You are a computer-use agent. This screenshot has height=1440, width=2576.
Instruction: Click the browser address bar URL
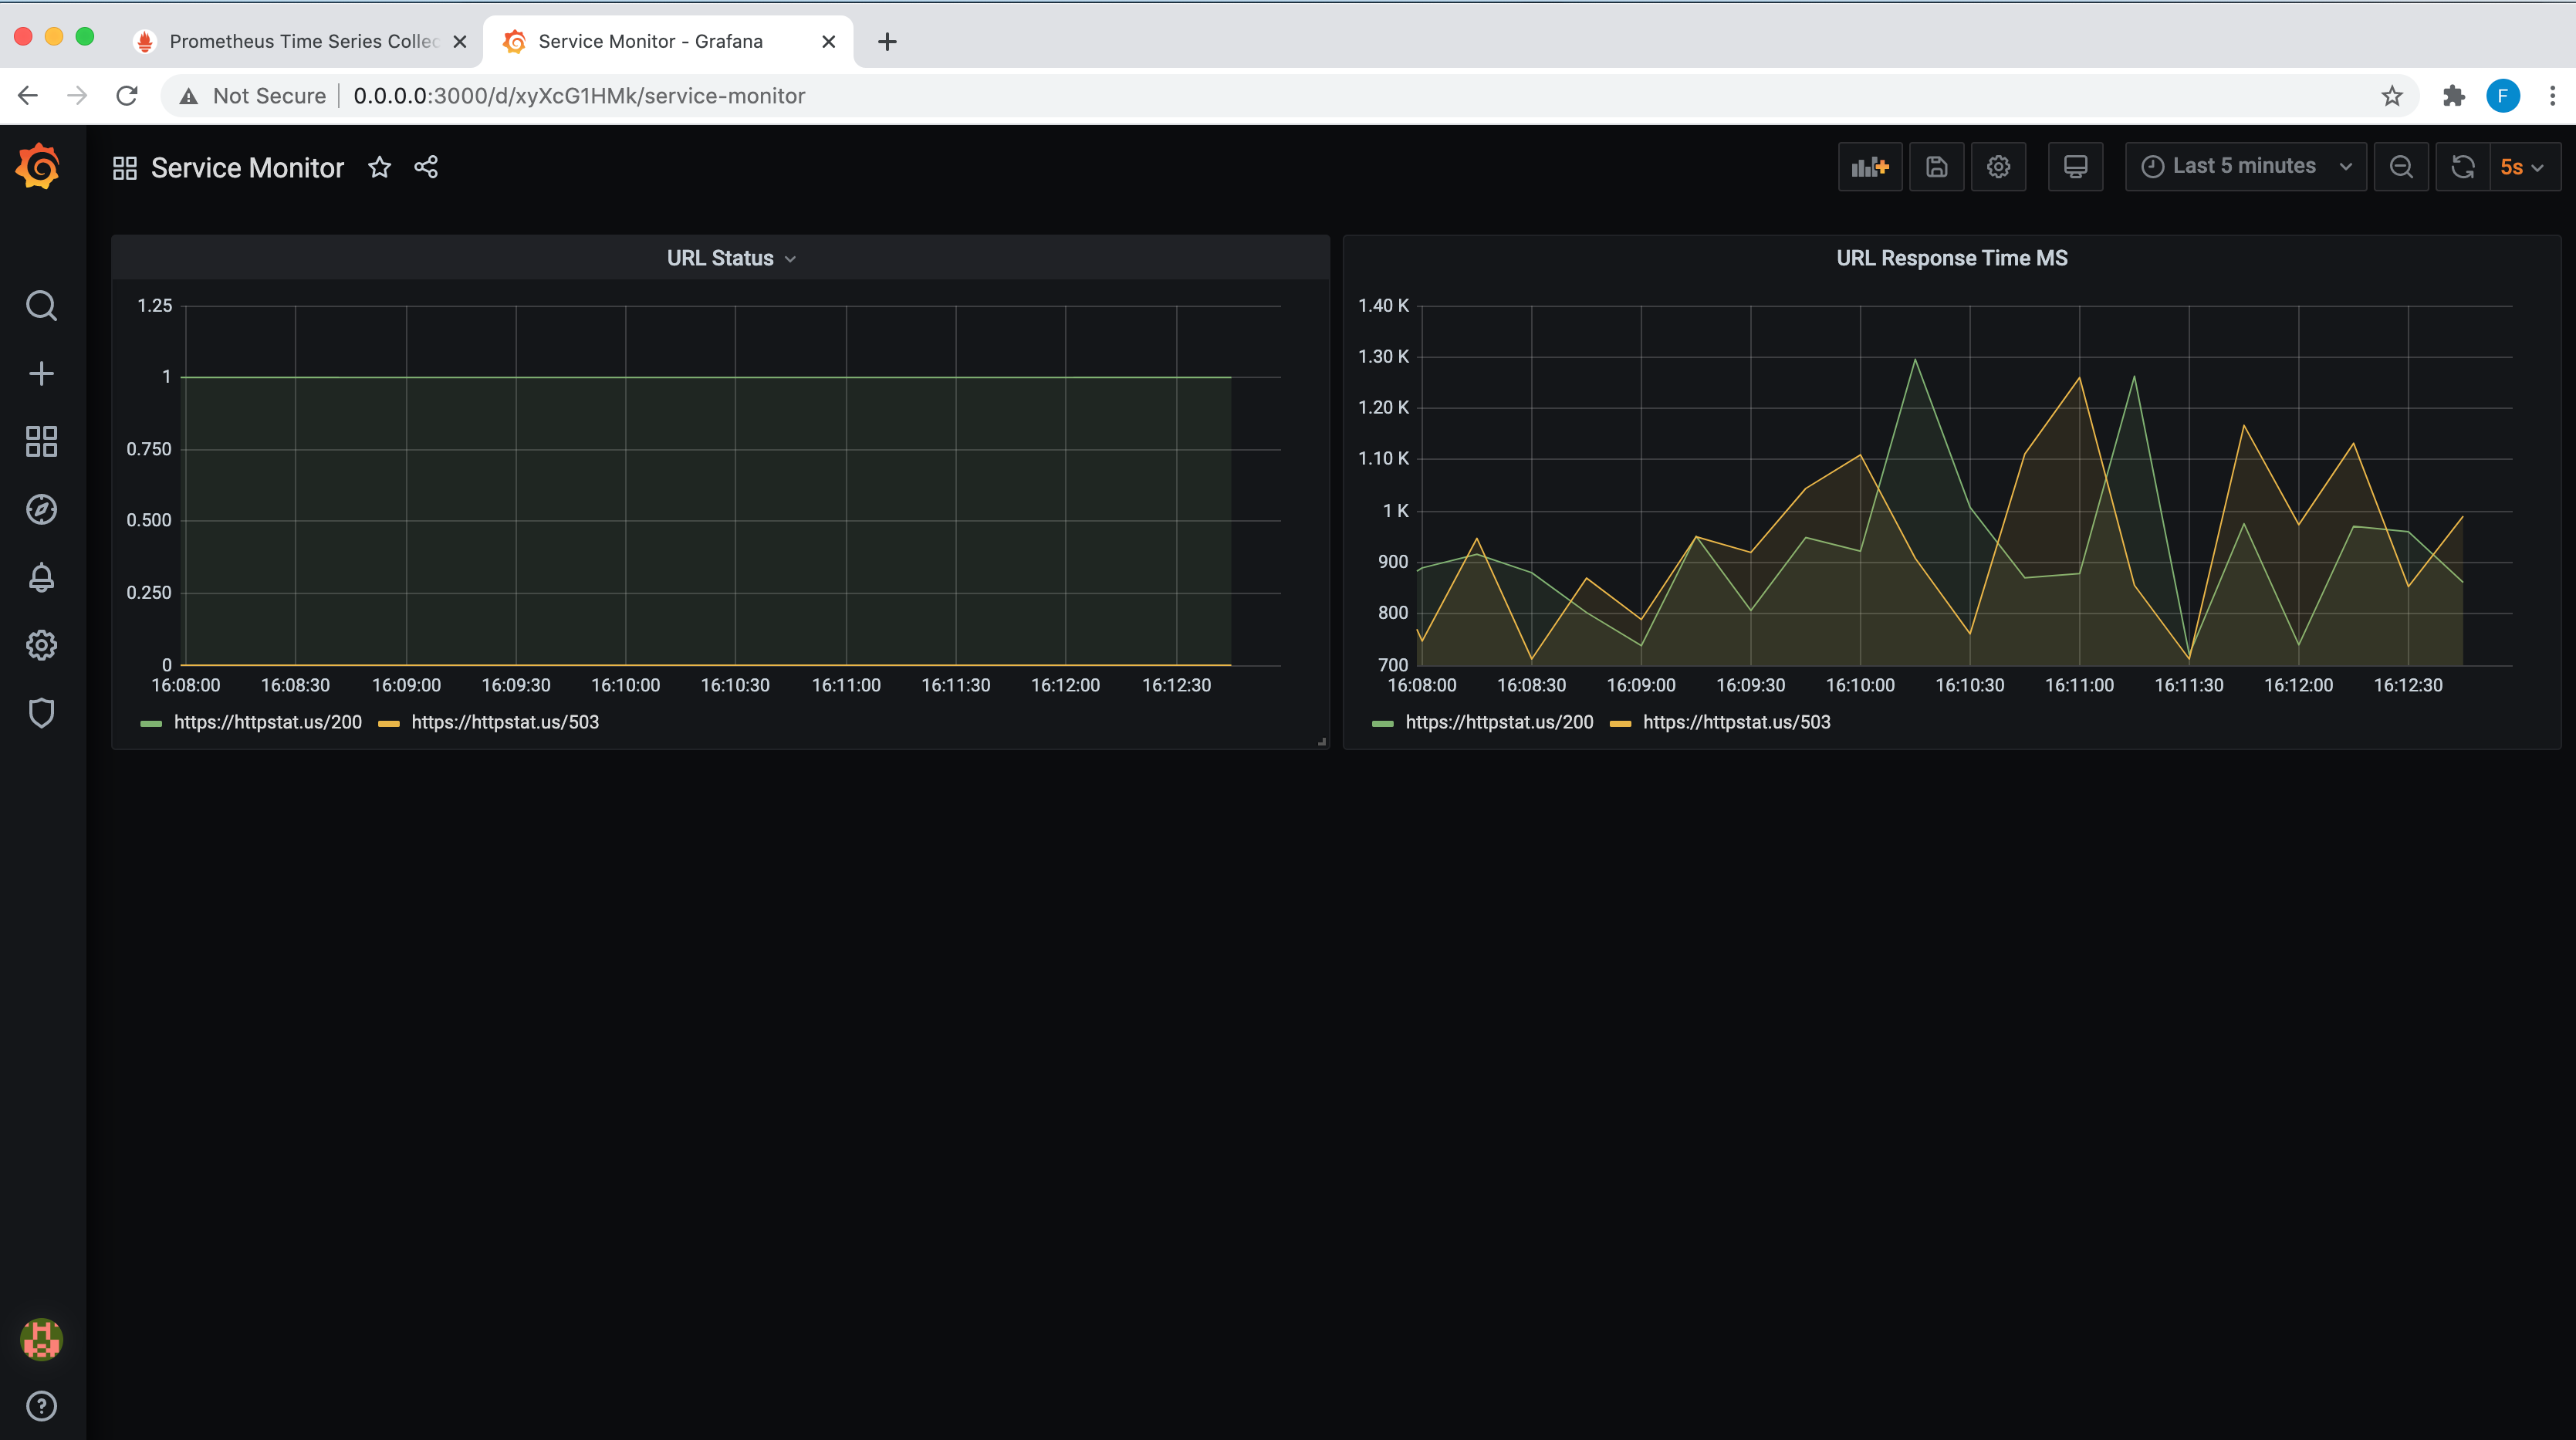tap(579, 96)
